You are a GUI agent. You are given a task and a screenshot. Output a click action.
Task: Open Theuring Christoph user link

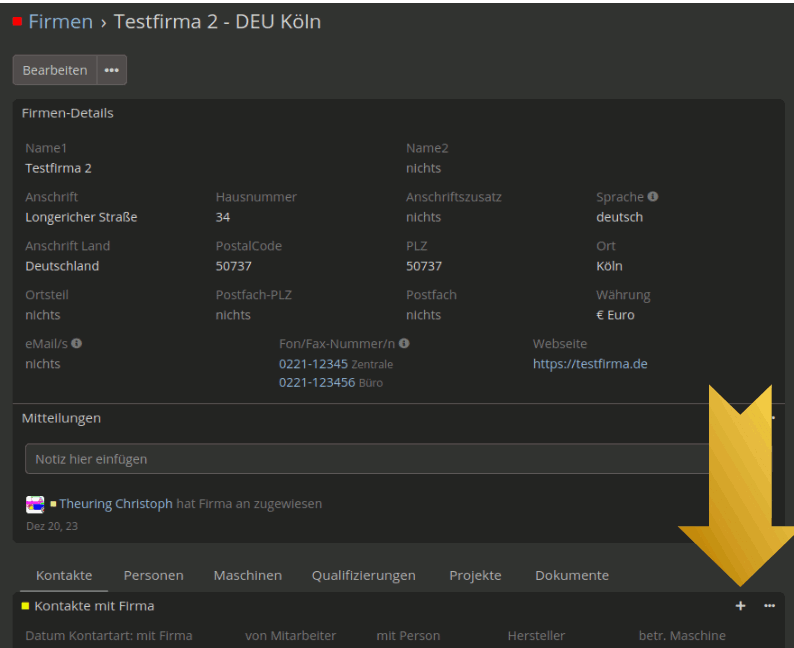(115, 504)
